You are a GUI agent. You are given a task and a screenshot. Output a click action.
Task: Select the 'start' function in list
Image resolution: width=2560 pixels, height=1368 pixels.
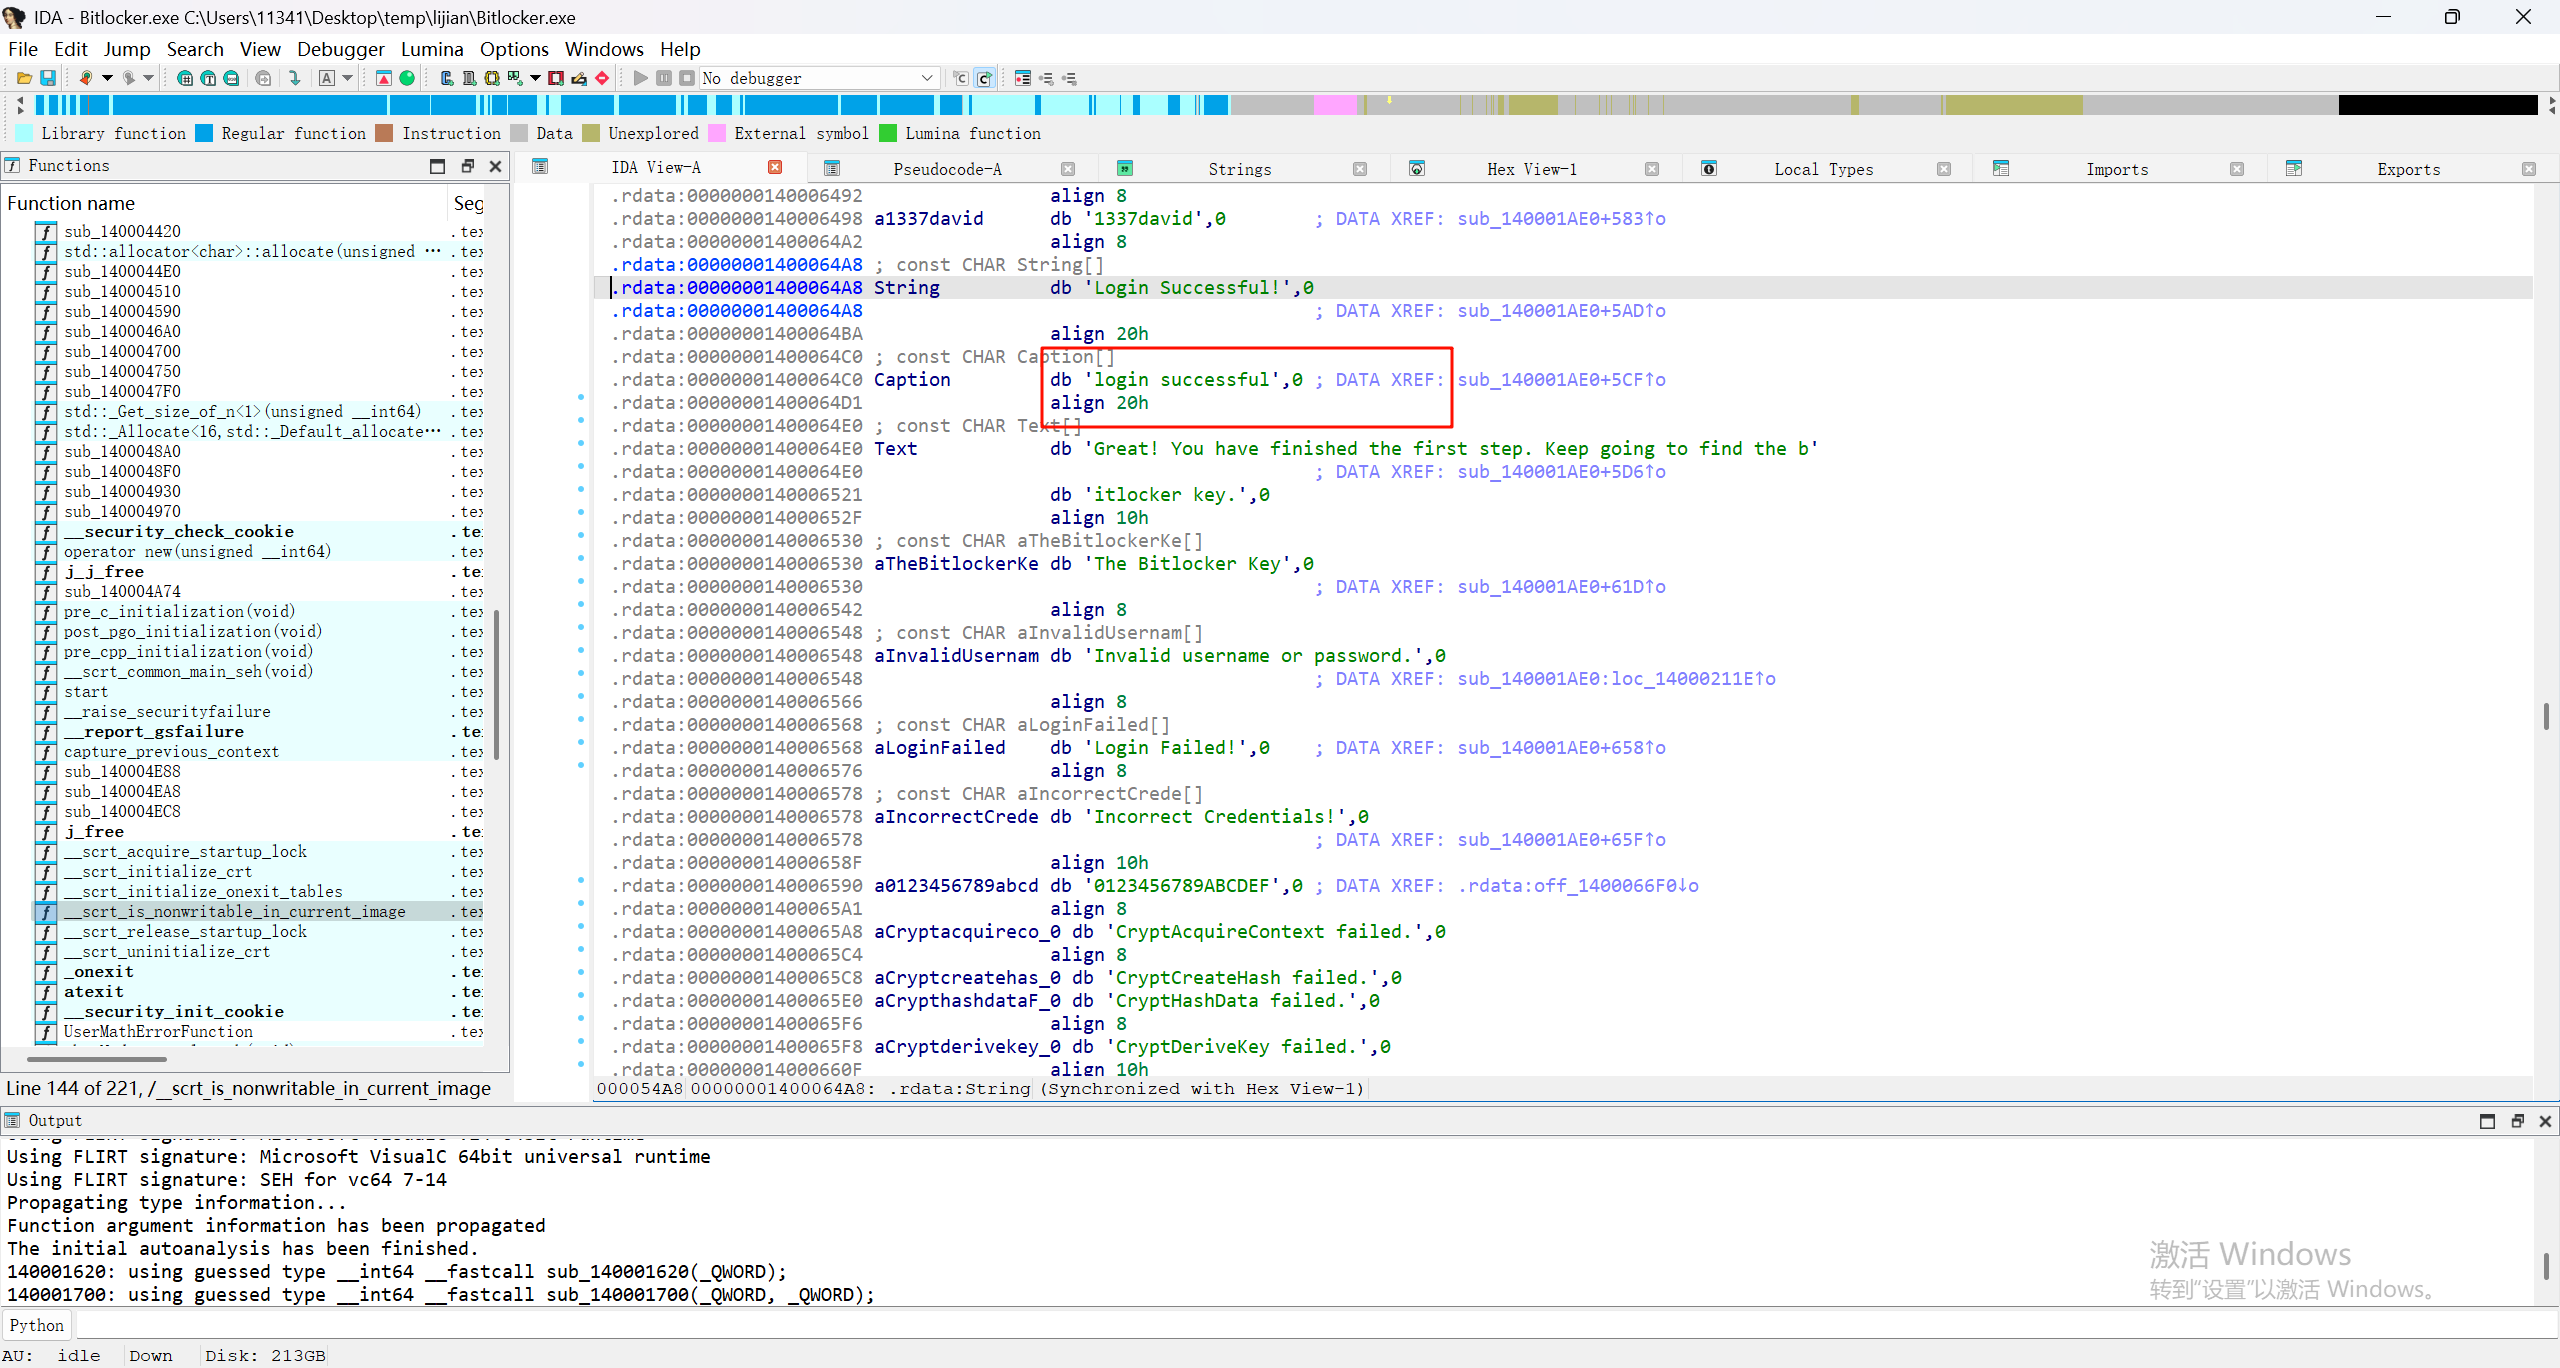point(86,692)
